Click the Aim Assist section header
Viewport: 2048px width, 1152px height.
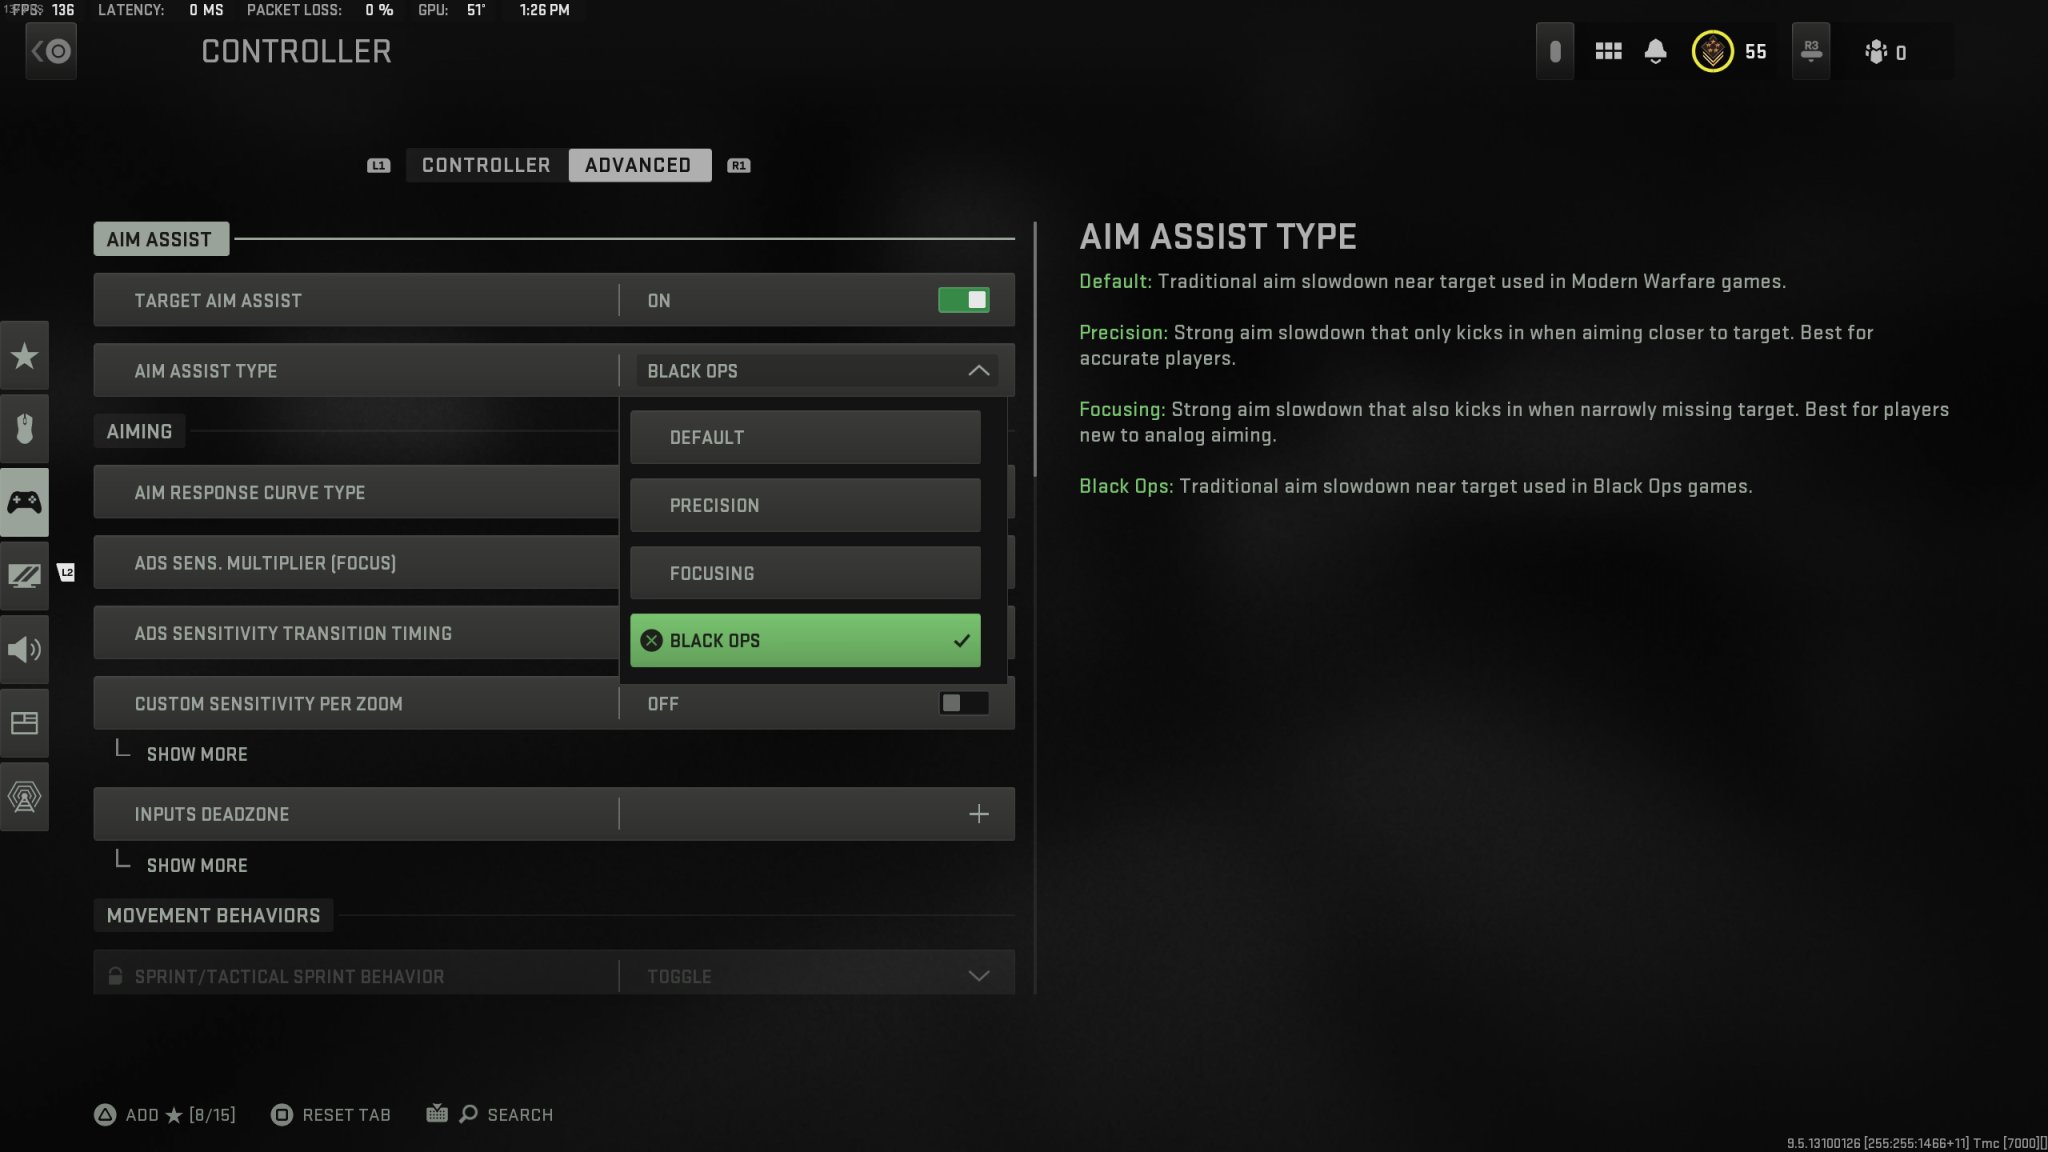[x=161, y=239]
